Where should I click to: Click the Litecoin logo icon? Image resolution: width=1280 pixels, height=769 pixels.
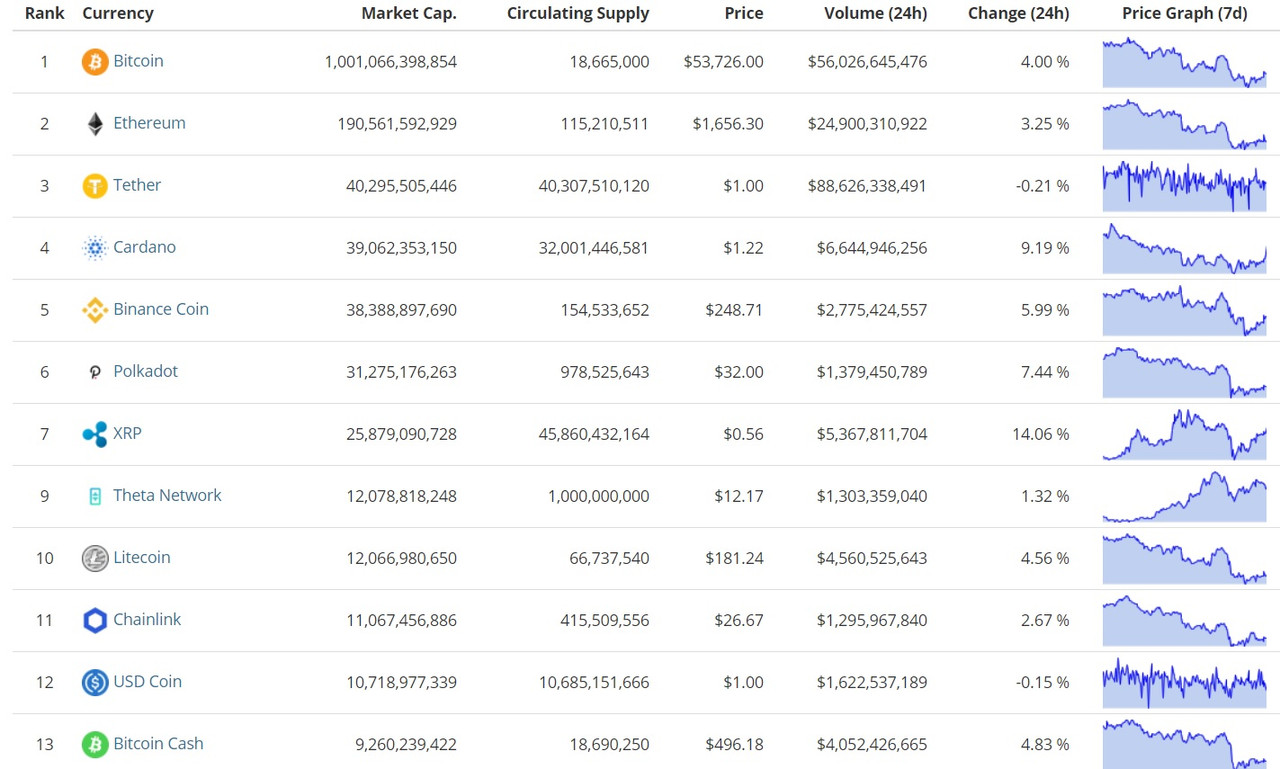(x=95, y=558)
